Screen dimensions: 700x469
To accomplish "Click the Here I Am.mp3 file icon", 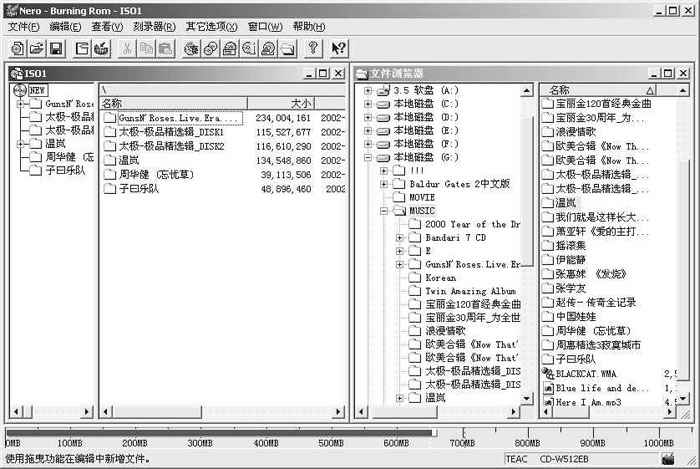I will (x=548, y=402).
